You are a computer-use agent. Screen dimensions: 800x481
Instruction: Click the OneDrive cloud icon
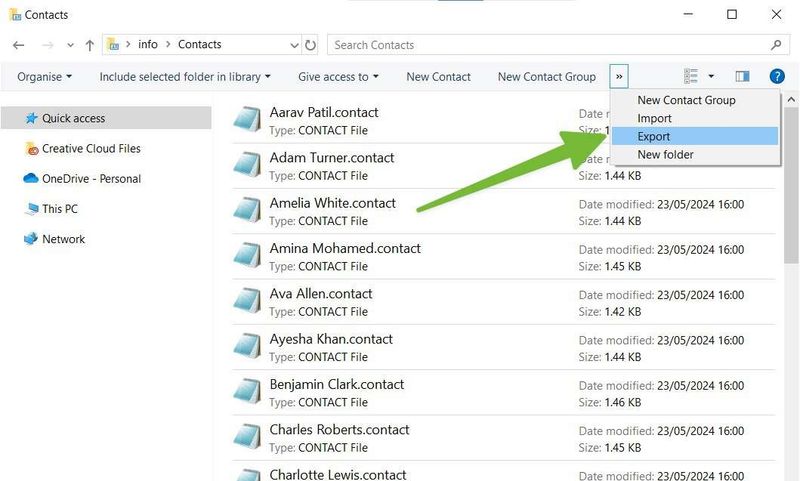point(31,178)
